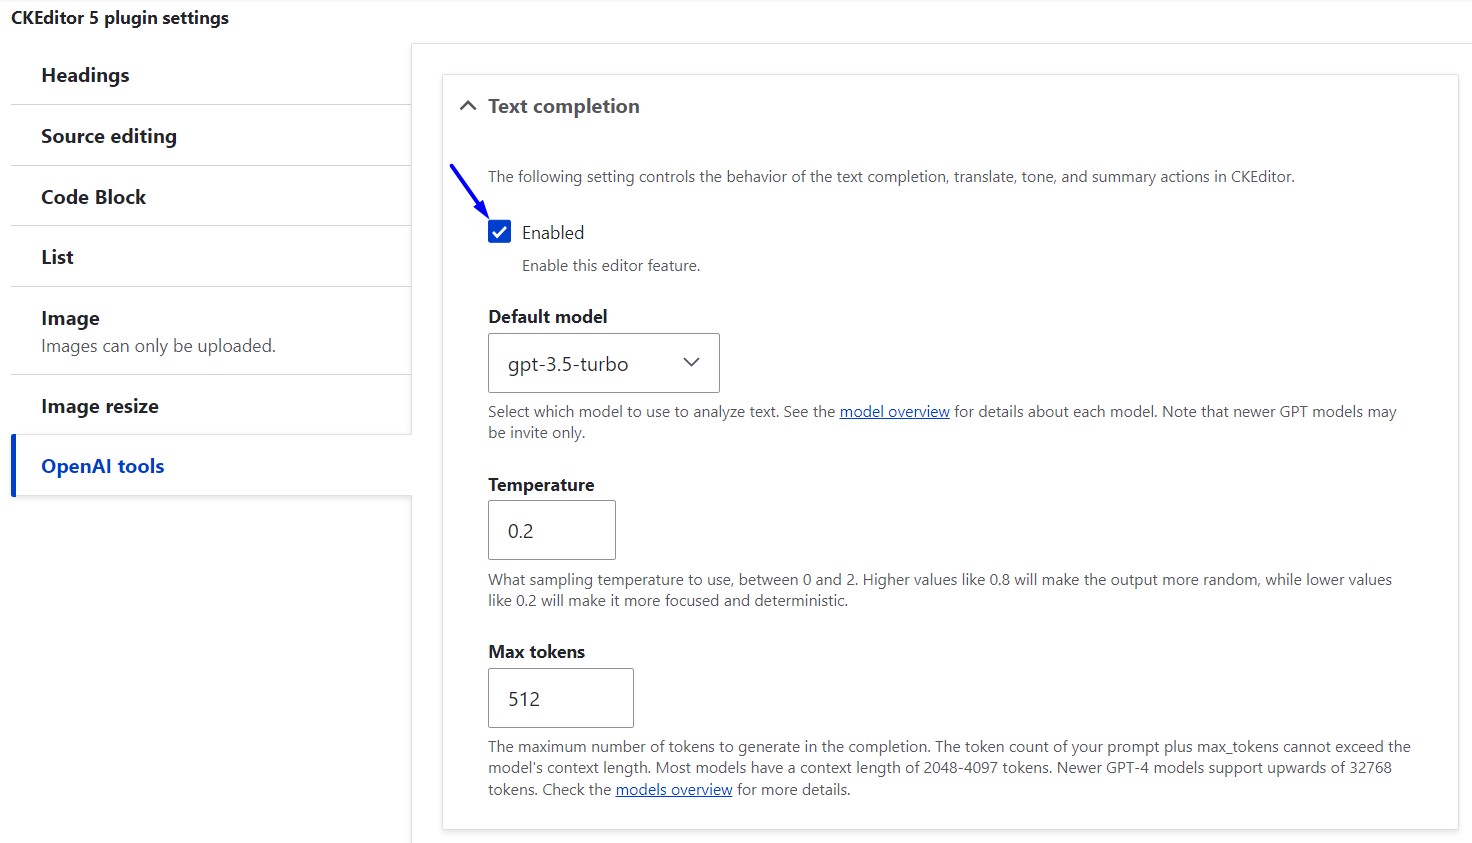This screenshot has height=843, width=1472.
Task: Click the Default model label
Action: (548, 317)
